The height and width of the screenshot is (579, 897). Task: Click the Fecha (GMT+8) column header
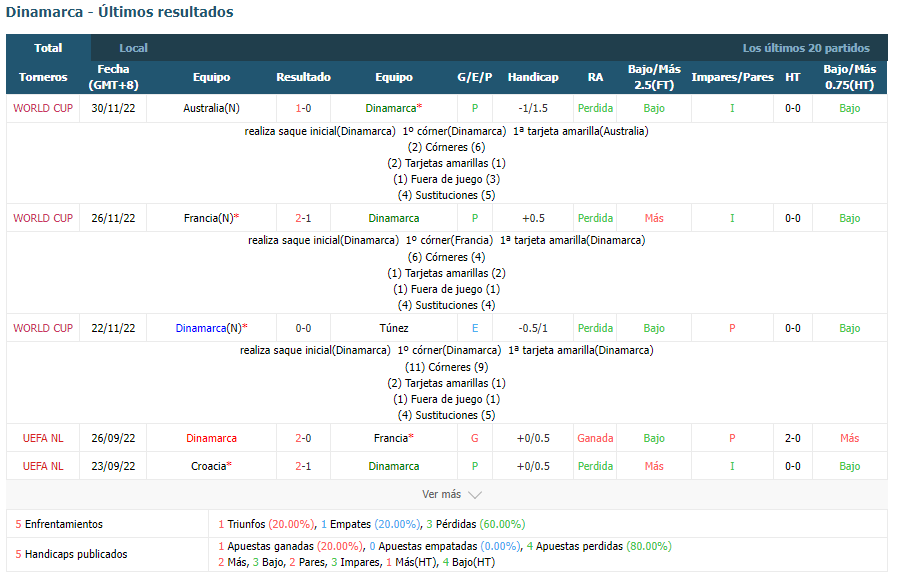[113, 77]
